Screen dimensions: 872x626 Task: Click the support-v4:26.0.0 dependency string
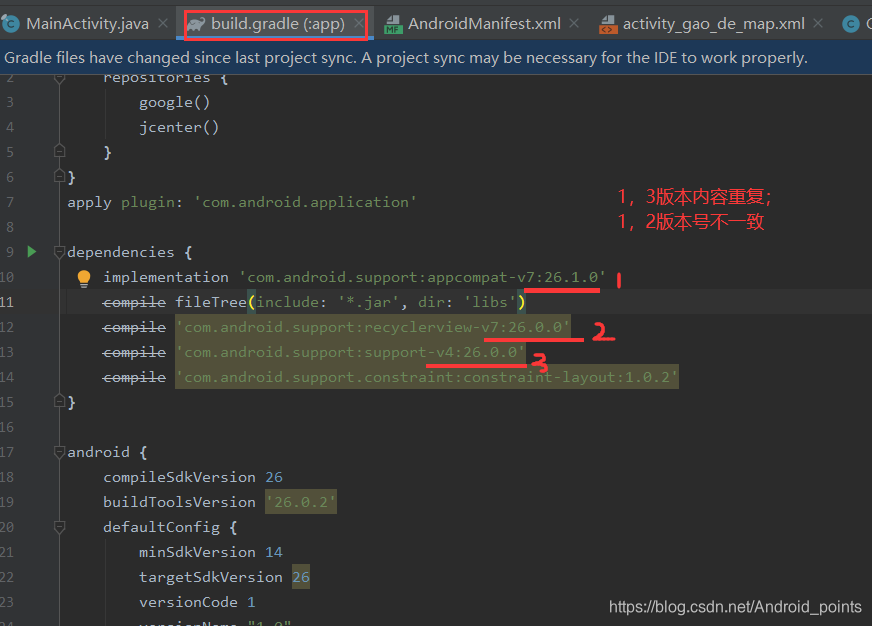pos(350,352)
